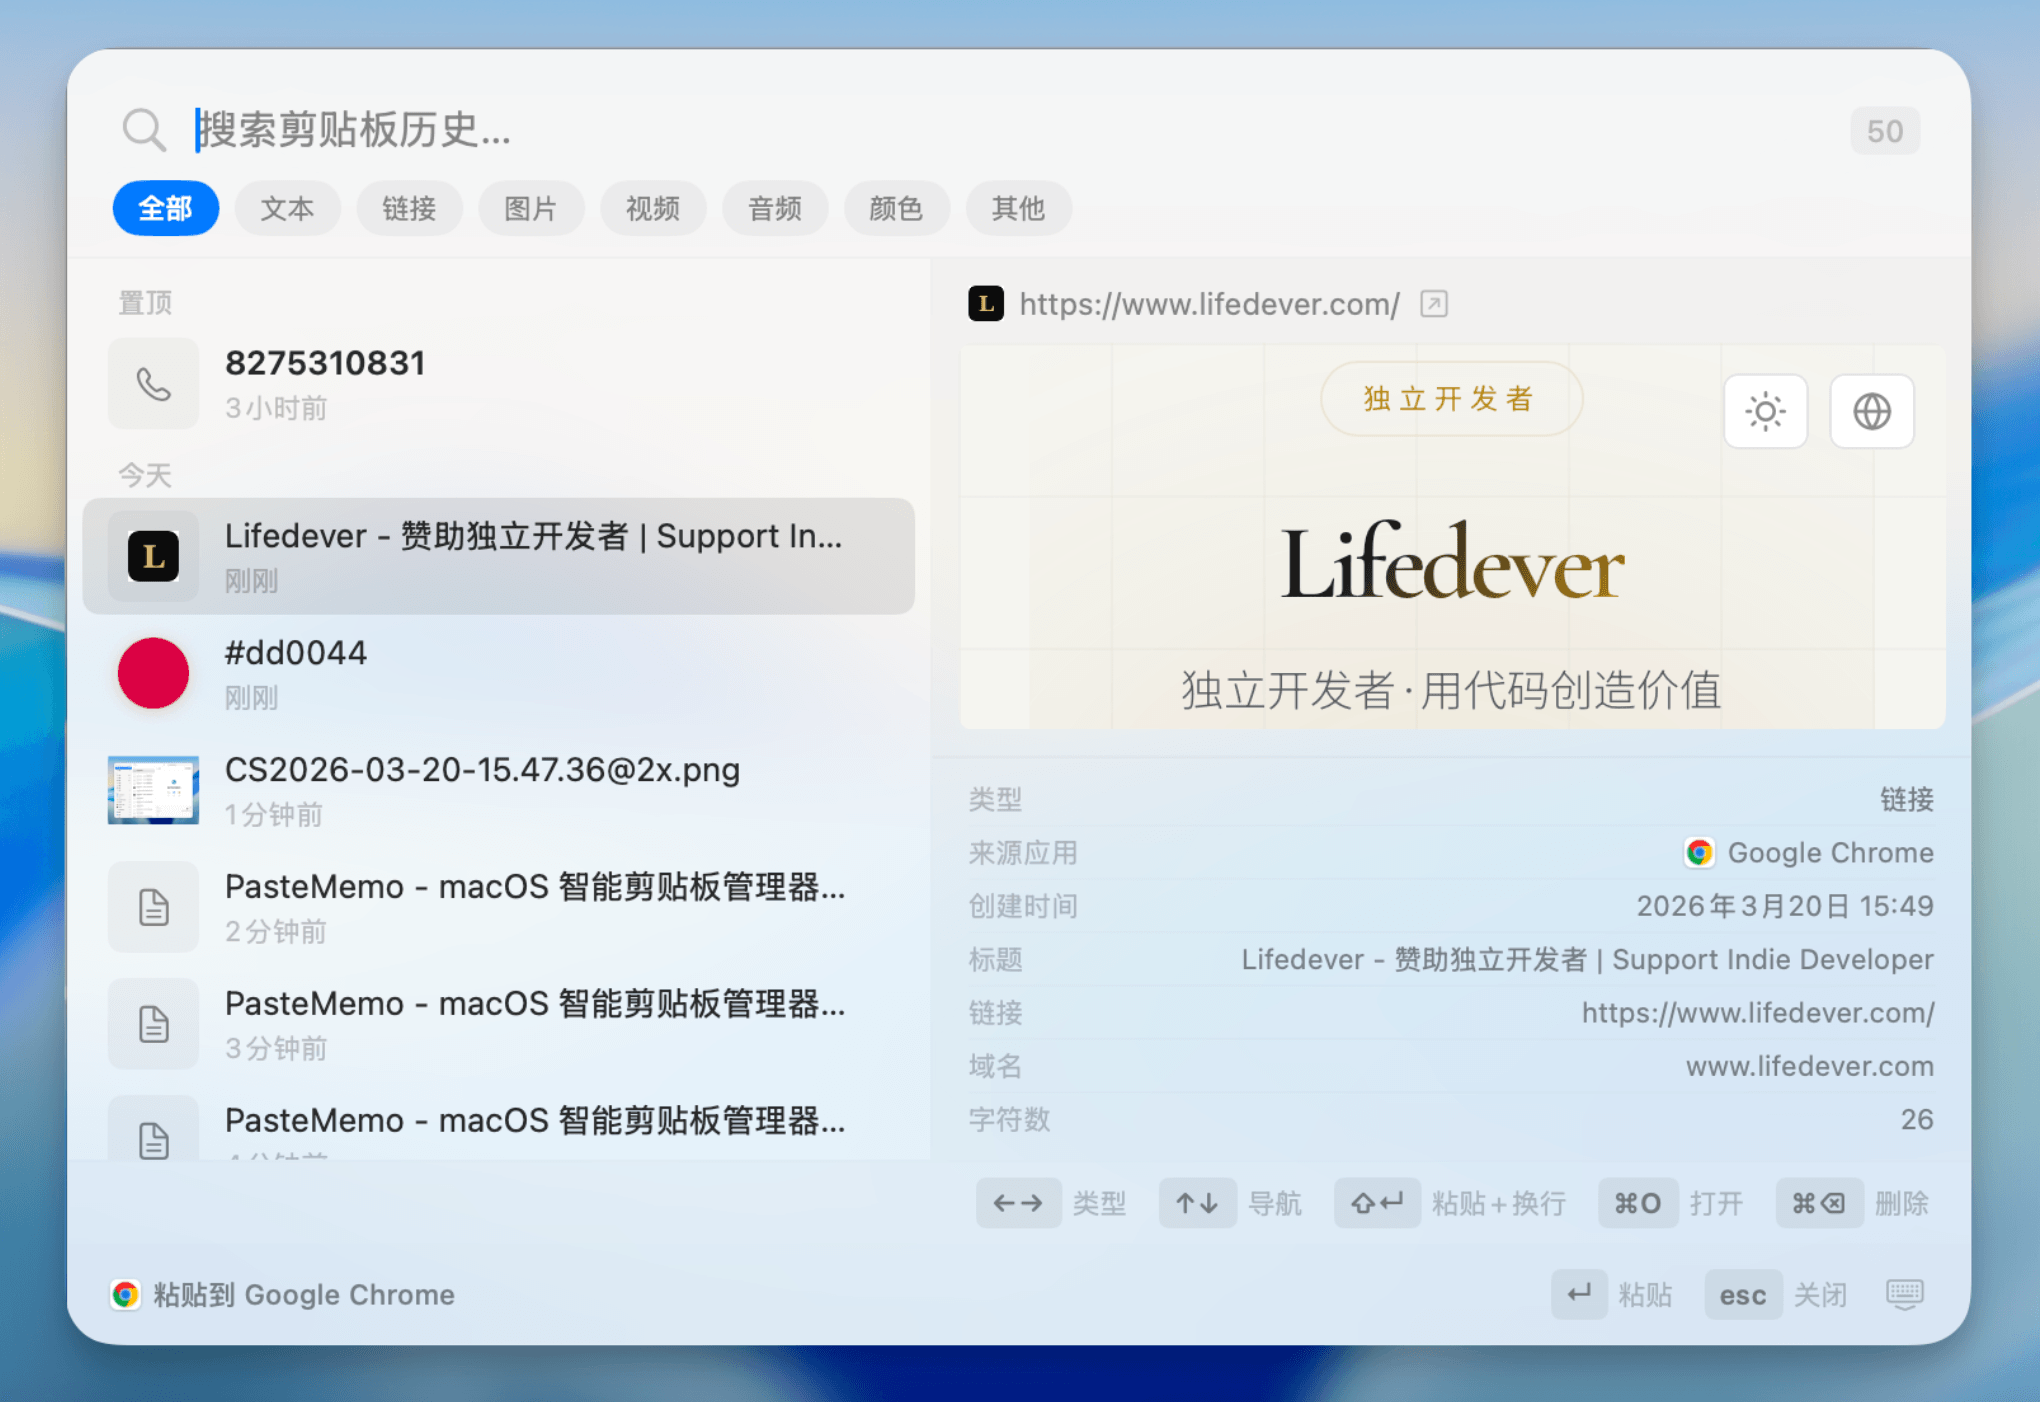The width and height of the screenshot is (2040, 1402).
Task: Click the 50 item count badge
Action: click(1884, 131)
